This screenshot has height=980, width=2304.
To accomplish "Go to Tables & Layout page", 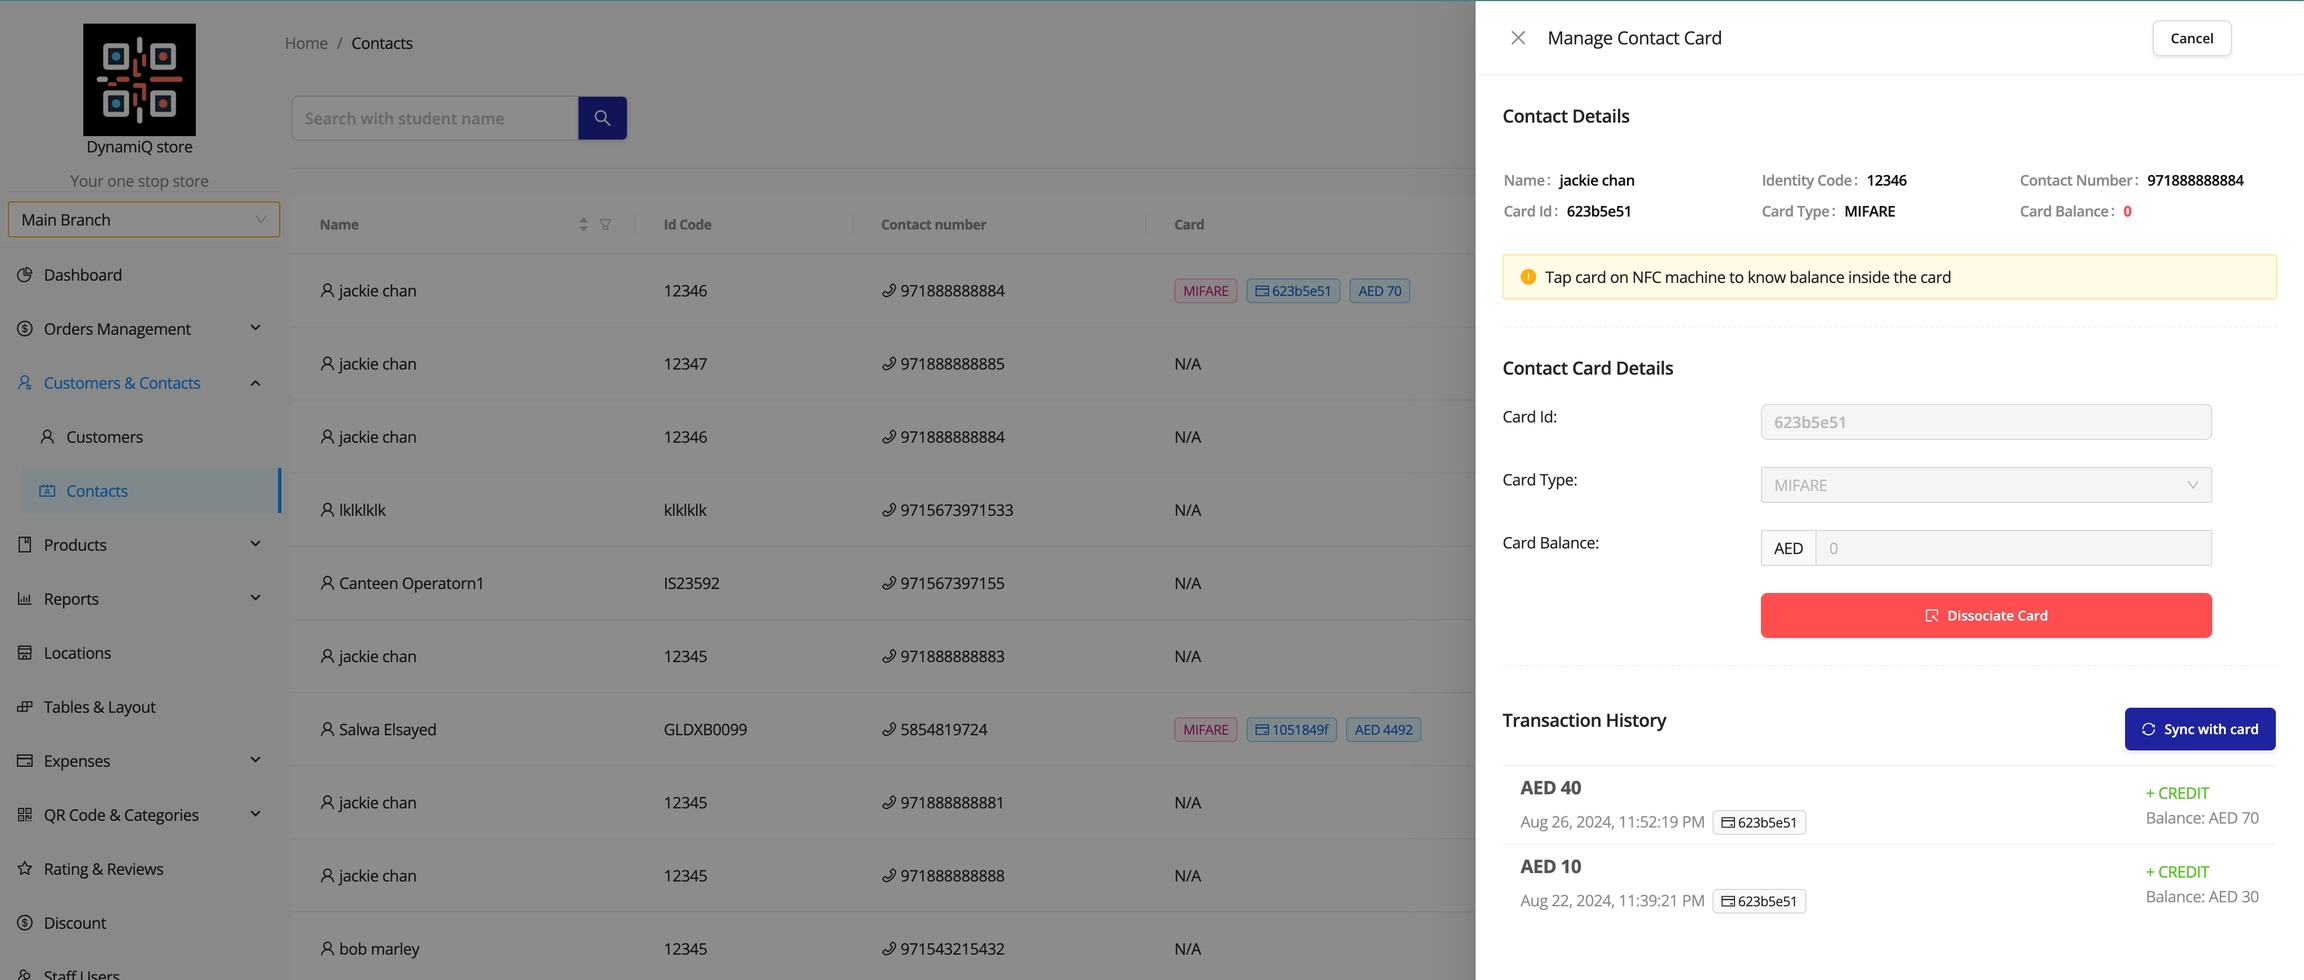I will point(99,707).
